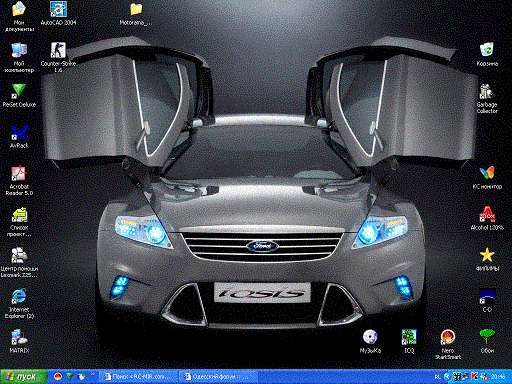Expand hidden tray icons arrow

(447, 377)
